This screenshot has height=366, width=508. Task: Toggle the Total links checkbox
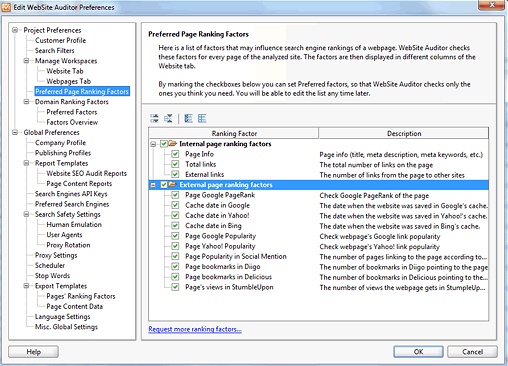coord(175,164)
